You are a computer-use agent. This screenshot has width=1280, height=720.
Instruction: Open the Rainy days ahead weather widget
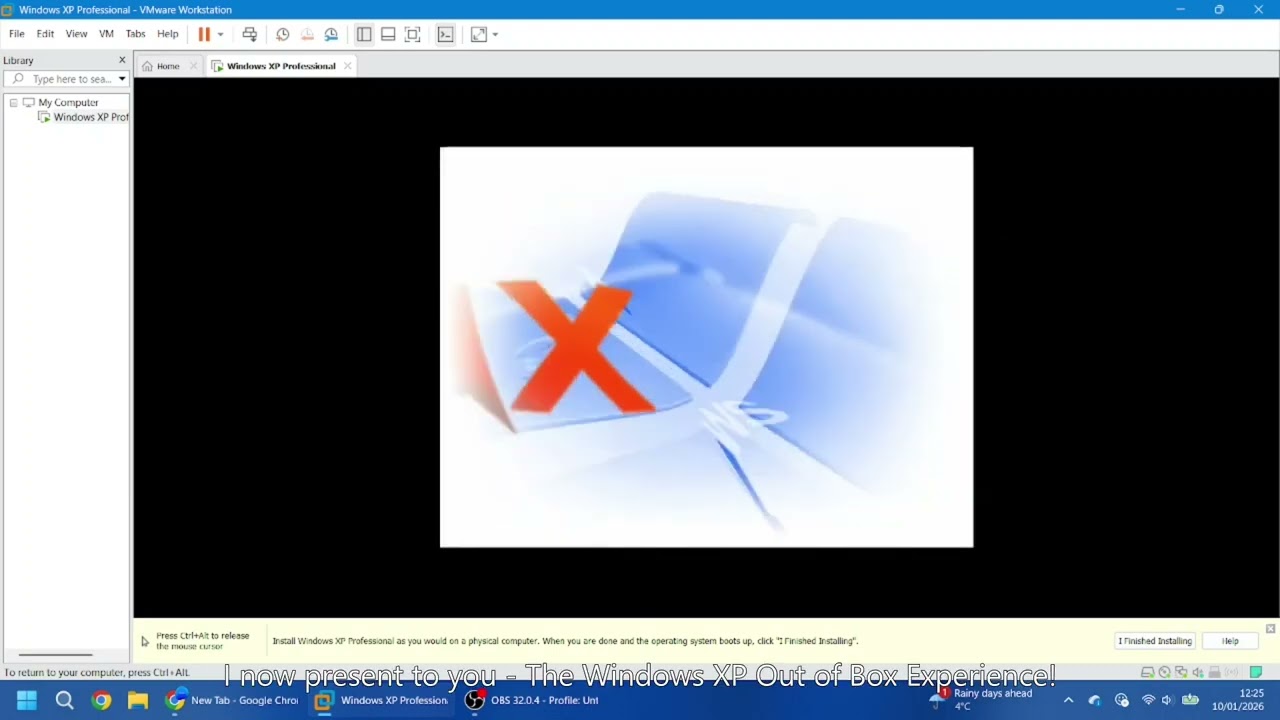[x=982, y=699]
